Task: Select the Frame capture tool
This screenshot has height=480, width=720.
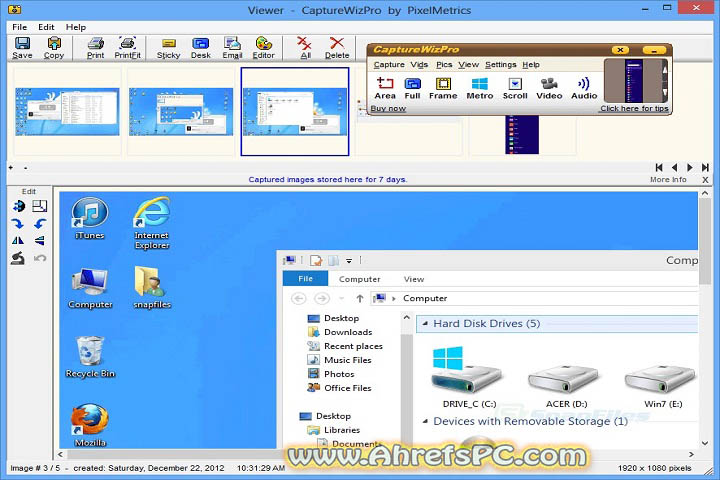Action: point(443,88)
